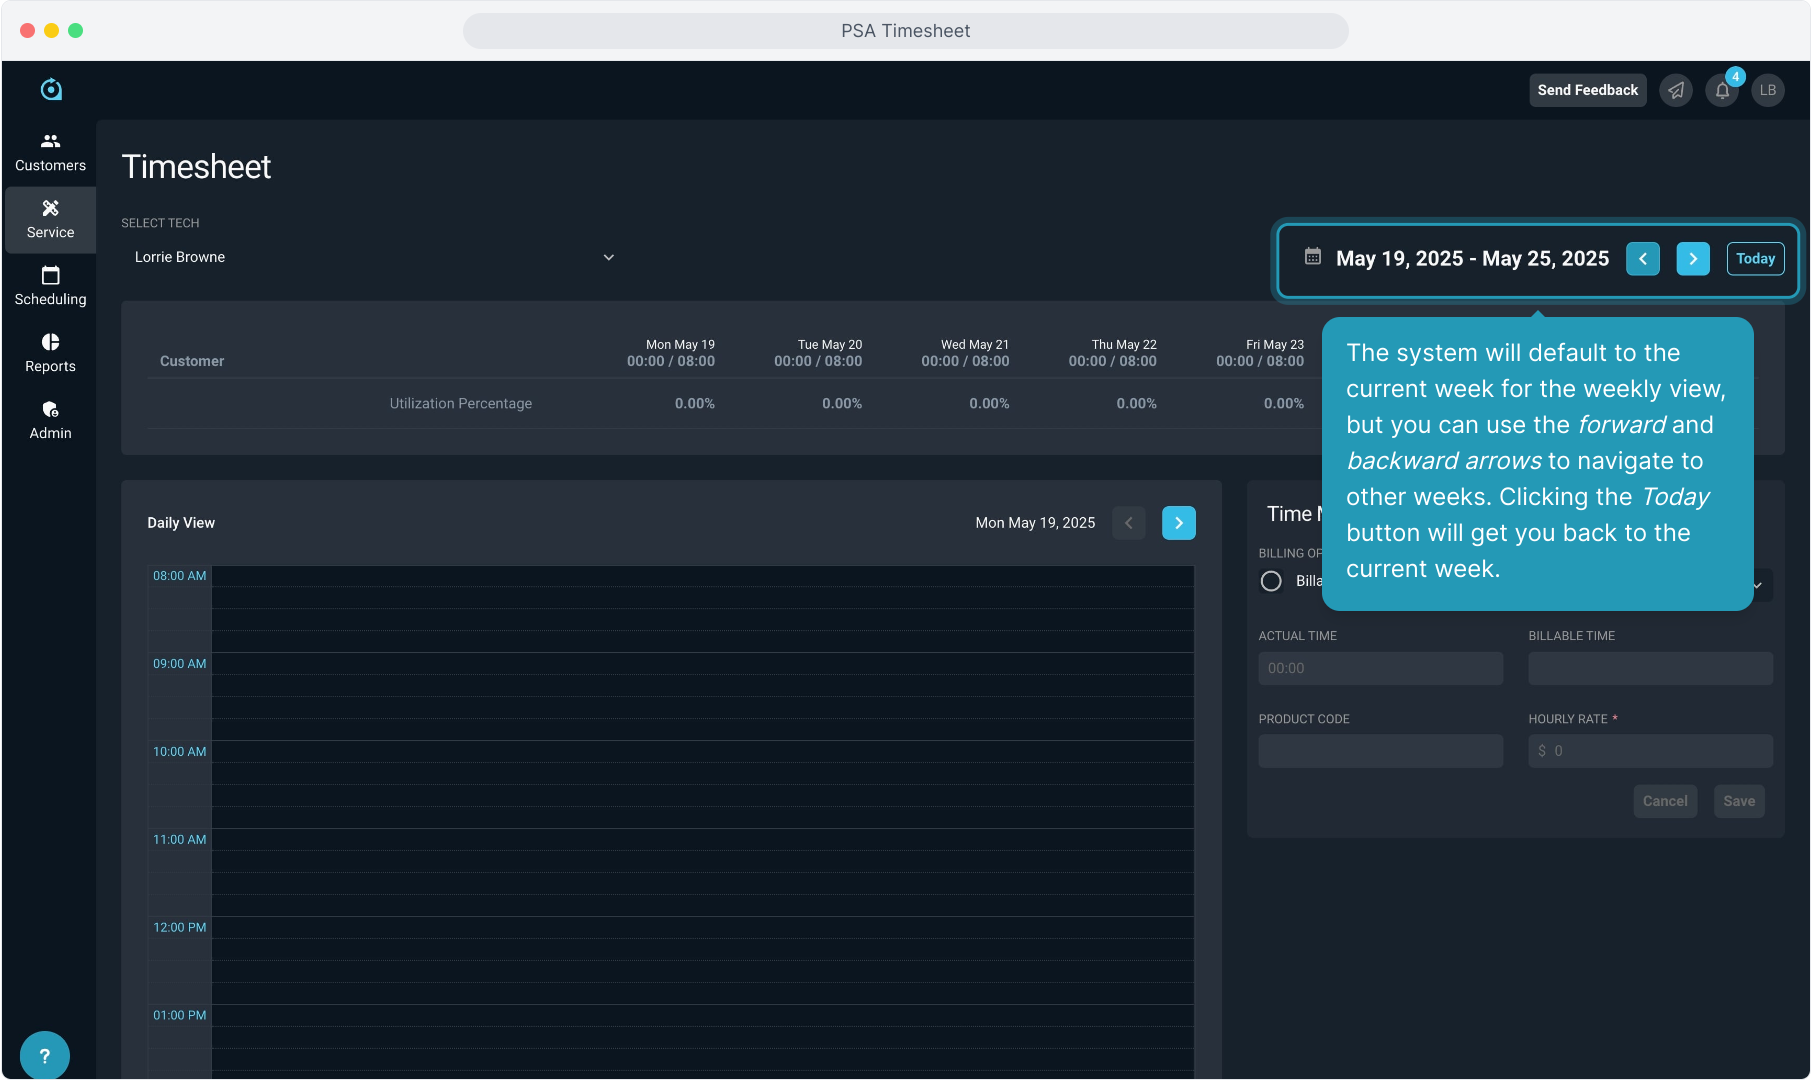Open the Customers section

coord(50,152)
